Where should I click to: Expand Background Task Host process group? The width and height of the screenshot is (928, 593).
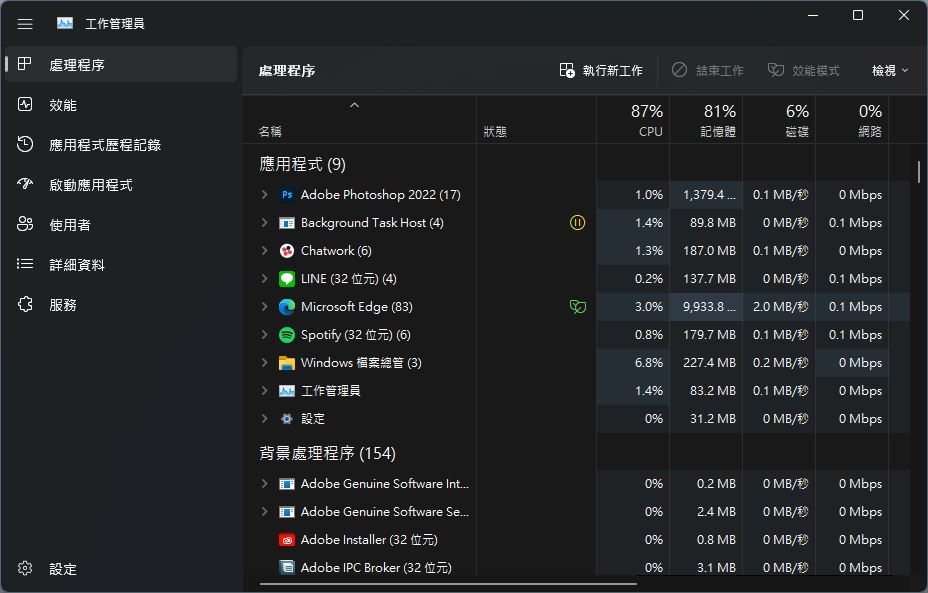(265, 223)
